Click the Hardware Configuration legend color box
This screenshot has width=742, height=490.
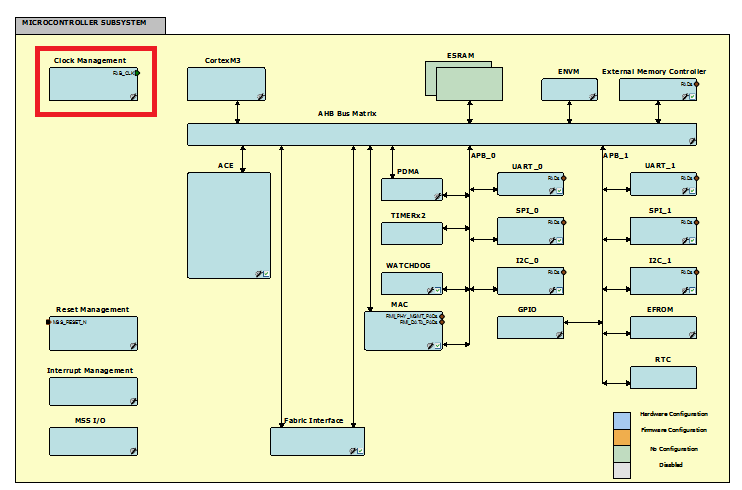pyautogui.click(x=622, y=419)
